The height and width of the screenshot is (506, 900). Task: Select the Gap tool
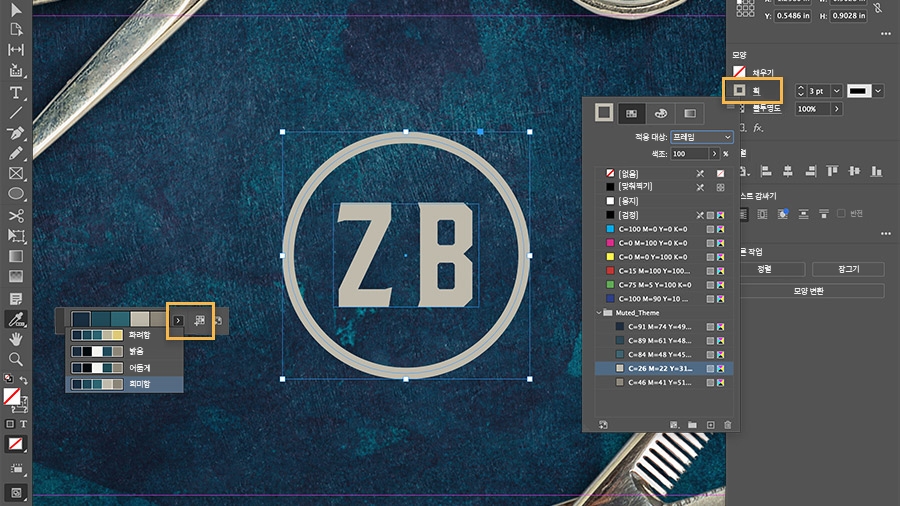(x=15, y=50)
